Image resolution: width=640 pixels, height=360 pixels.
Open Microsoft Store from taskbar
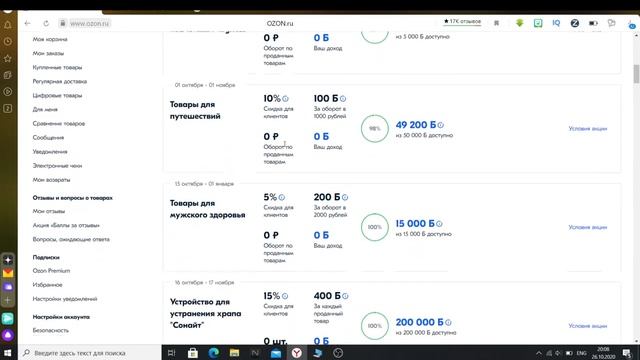tap(193, 353)
